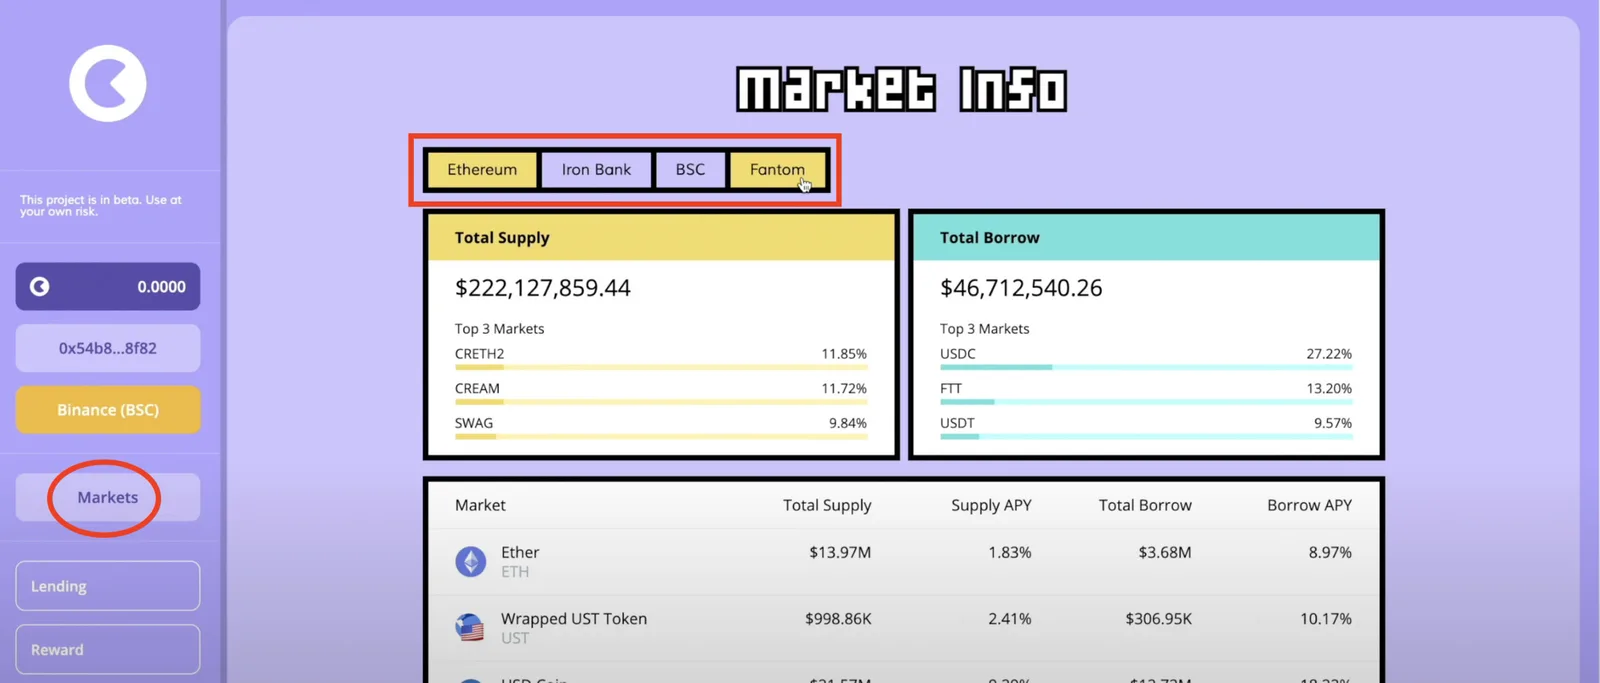The image size is (1600, 683).
Task: Switch to the Iron Bank tab
Action: click(x=596, y=170)
